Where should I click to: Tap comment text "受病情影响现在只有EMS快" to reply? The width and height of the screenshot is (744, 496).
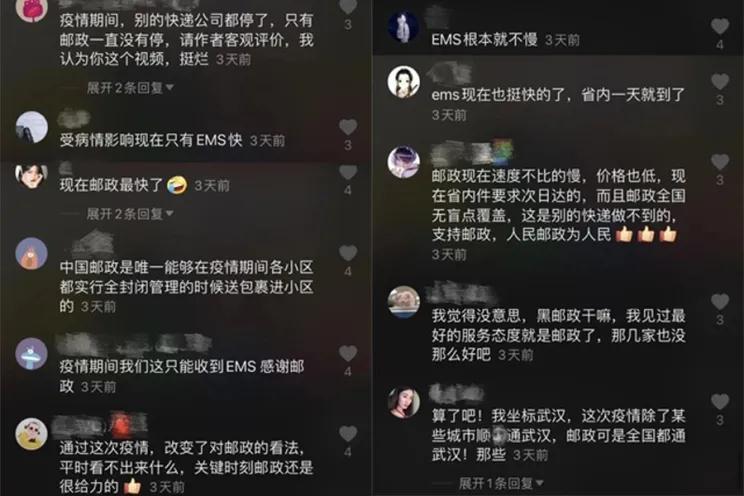point(151,140)
